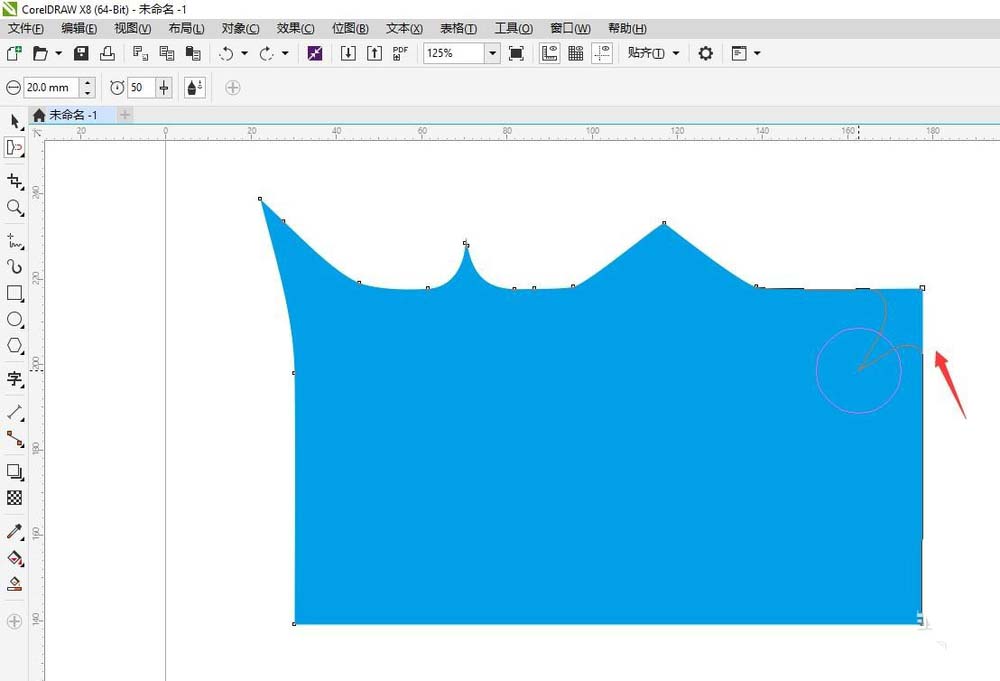Viewport: 1000px width, 681px height.
Task: Add a new document tab
Action: pyautogui.click(x=125, y=115)
